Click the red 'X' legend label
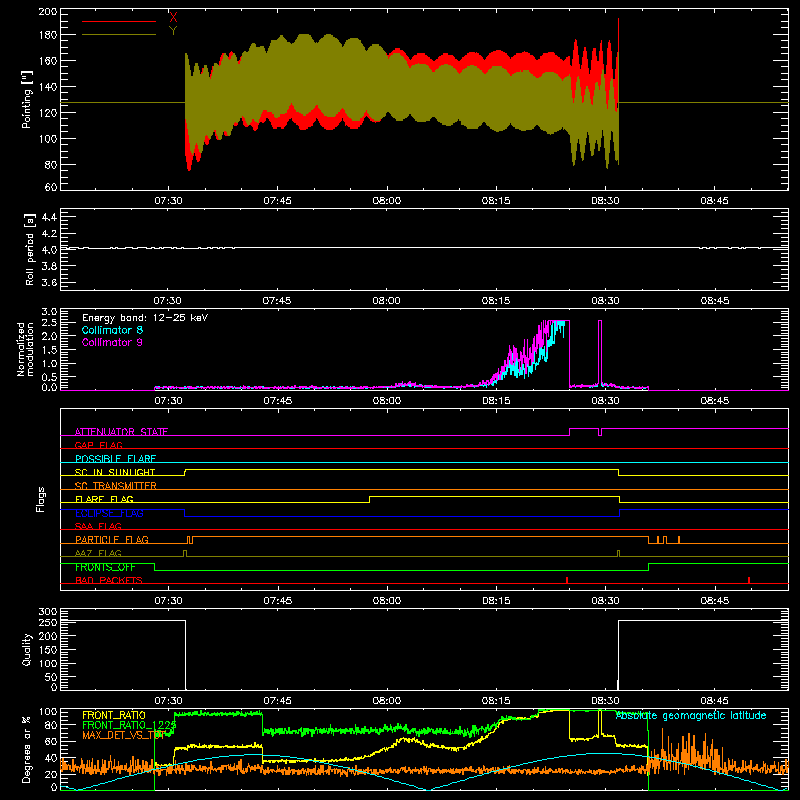Image resolution: width=800 pixels, height=800 pixels. (x=173, y=18)
